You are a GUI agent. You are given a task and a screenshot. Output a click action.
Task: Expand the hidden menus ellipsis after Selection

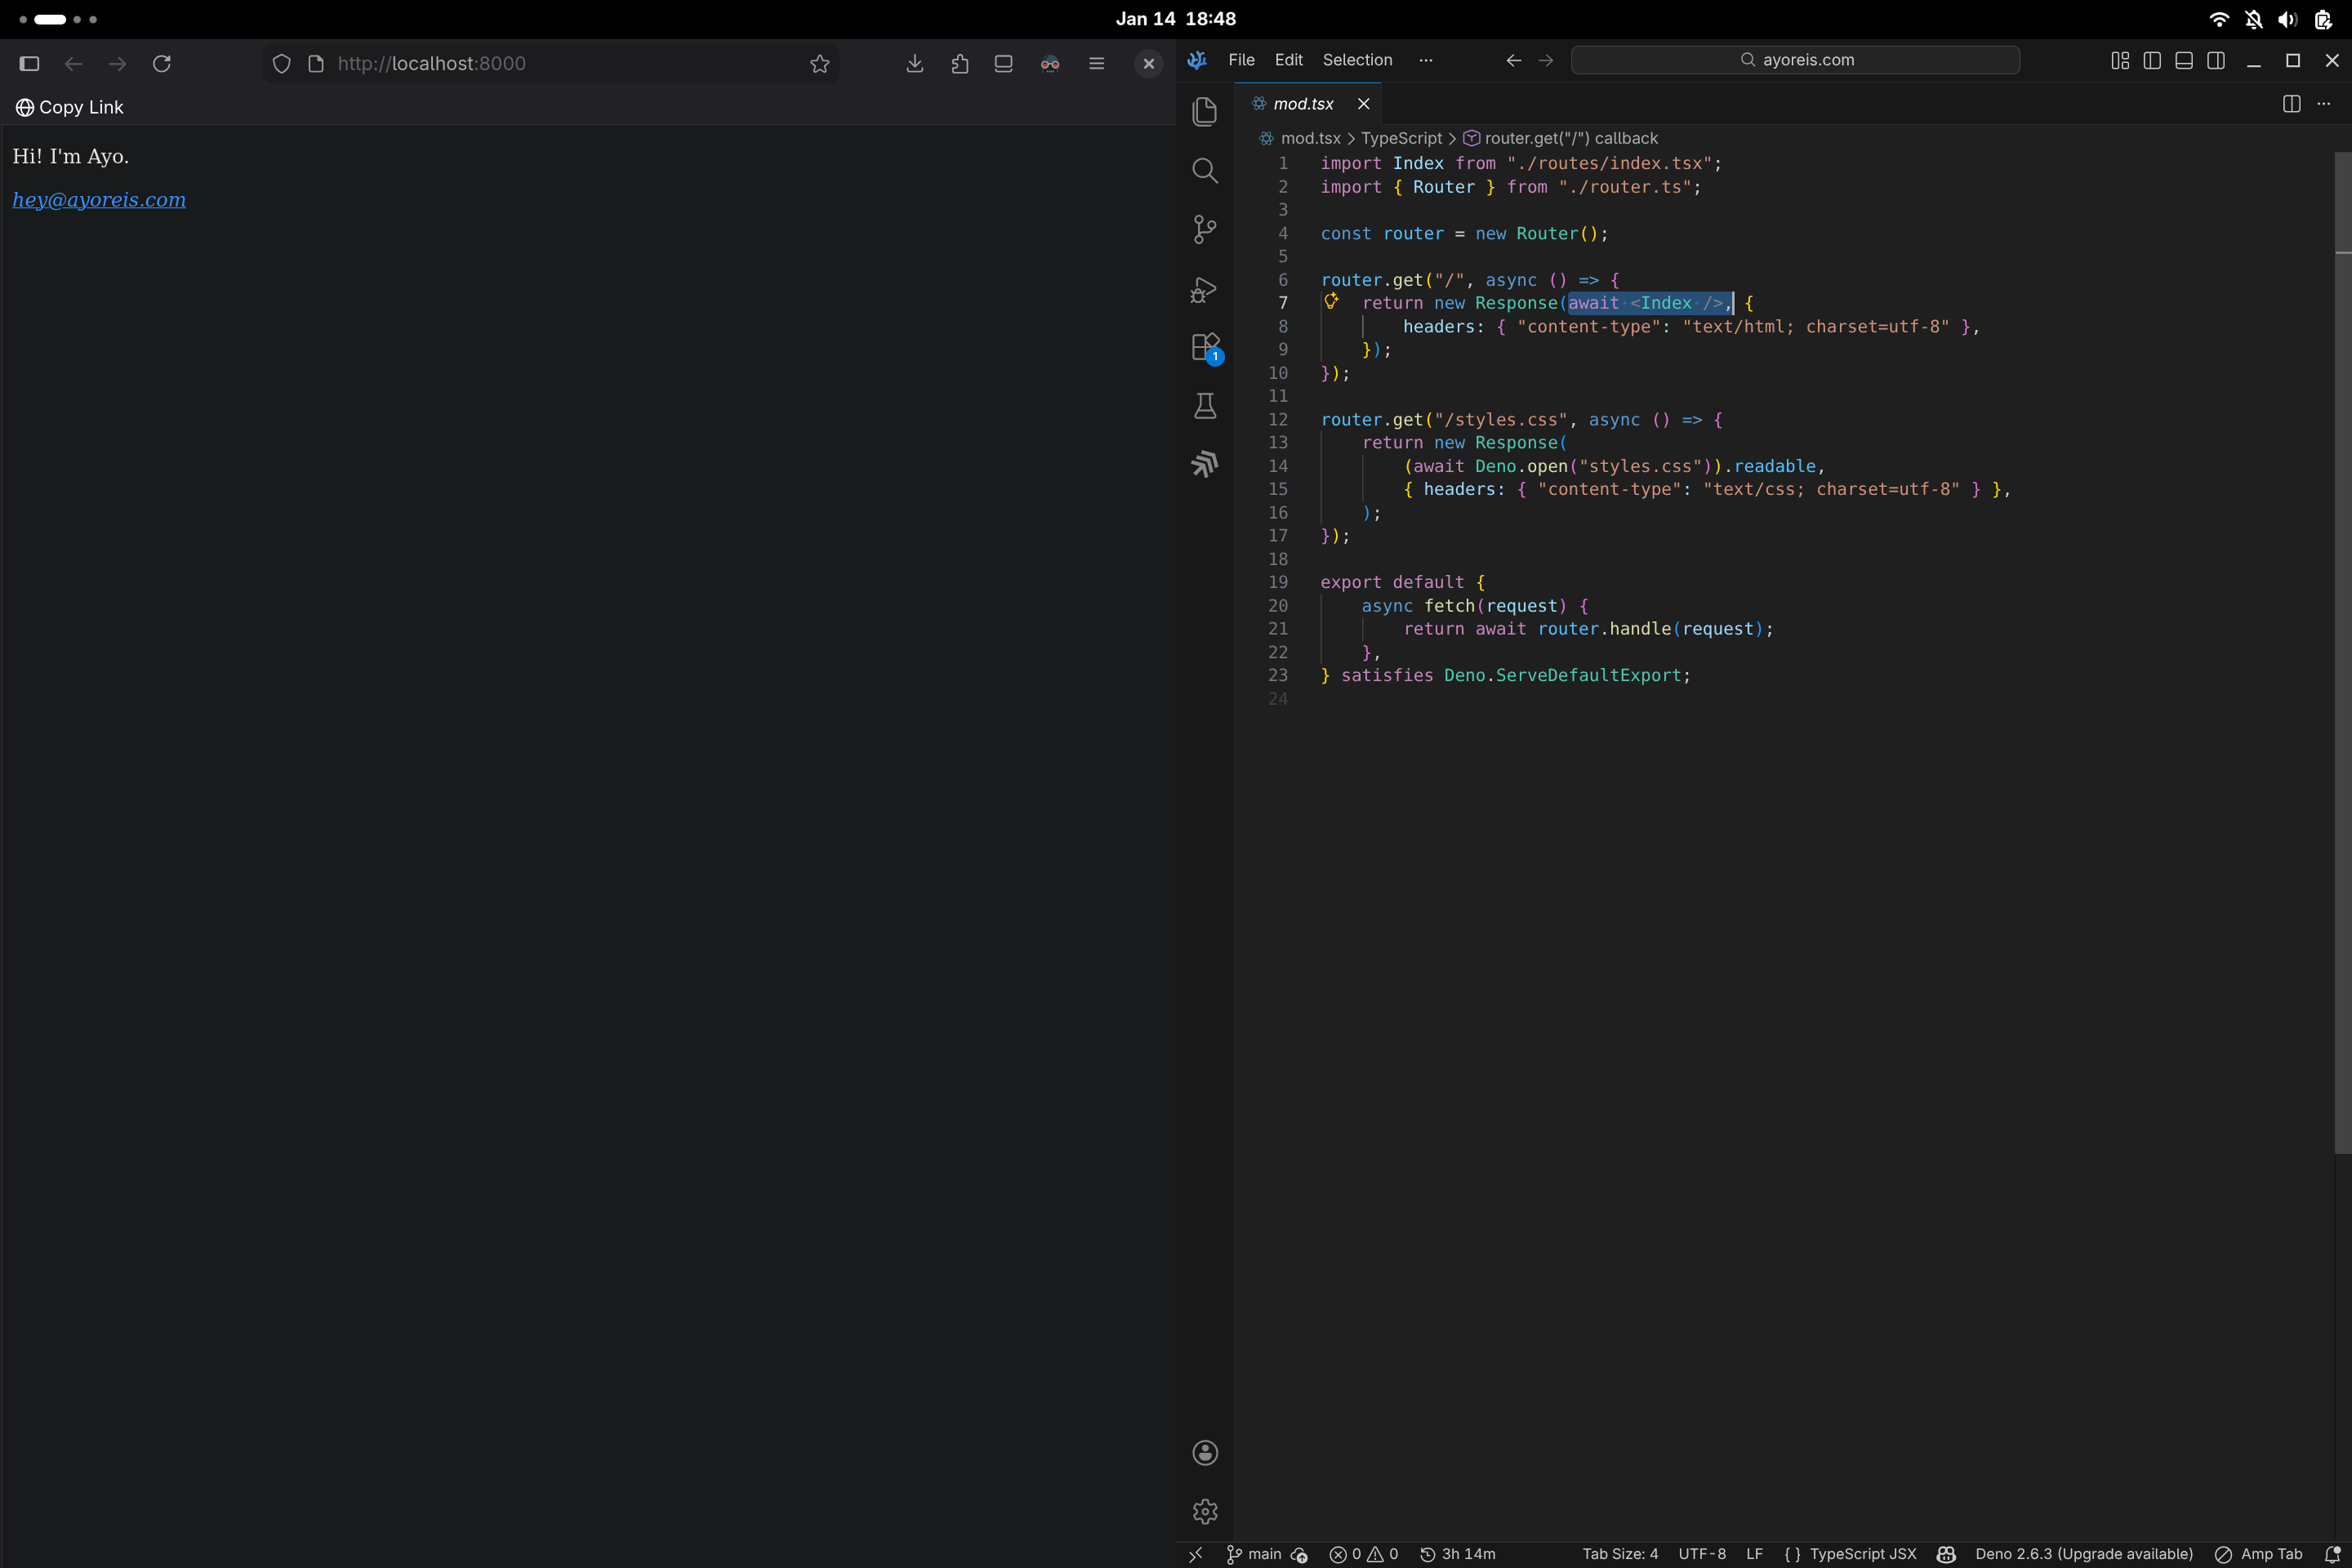(x=1425, y=60)
